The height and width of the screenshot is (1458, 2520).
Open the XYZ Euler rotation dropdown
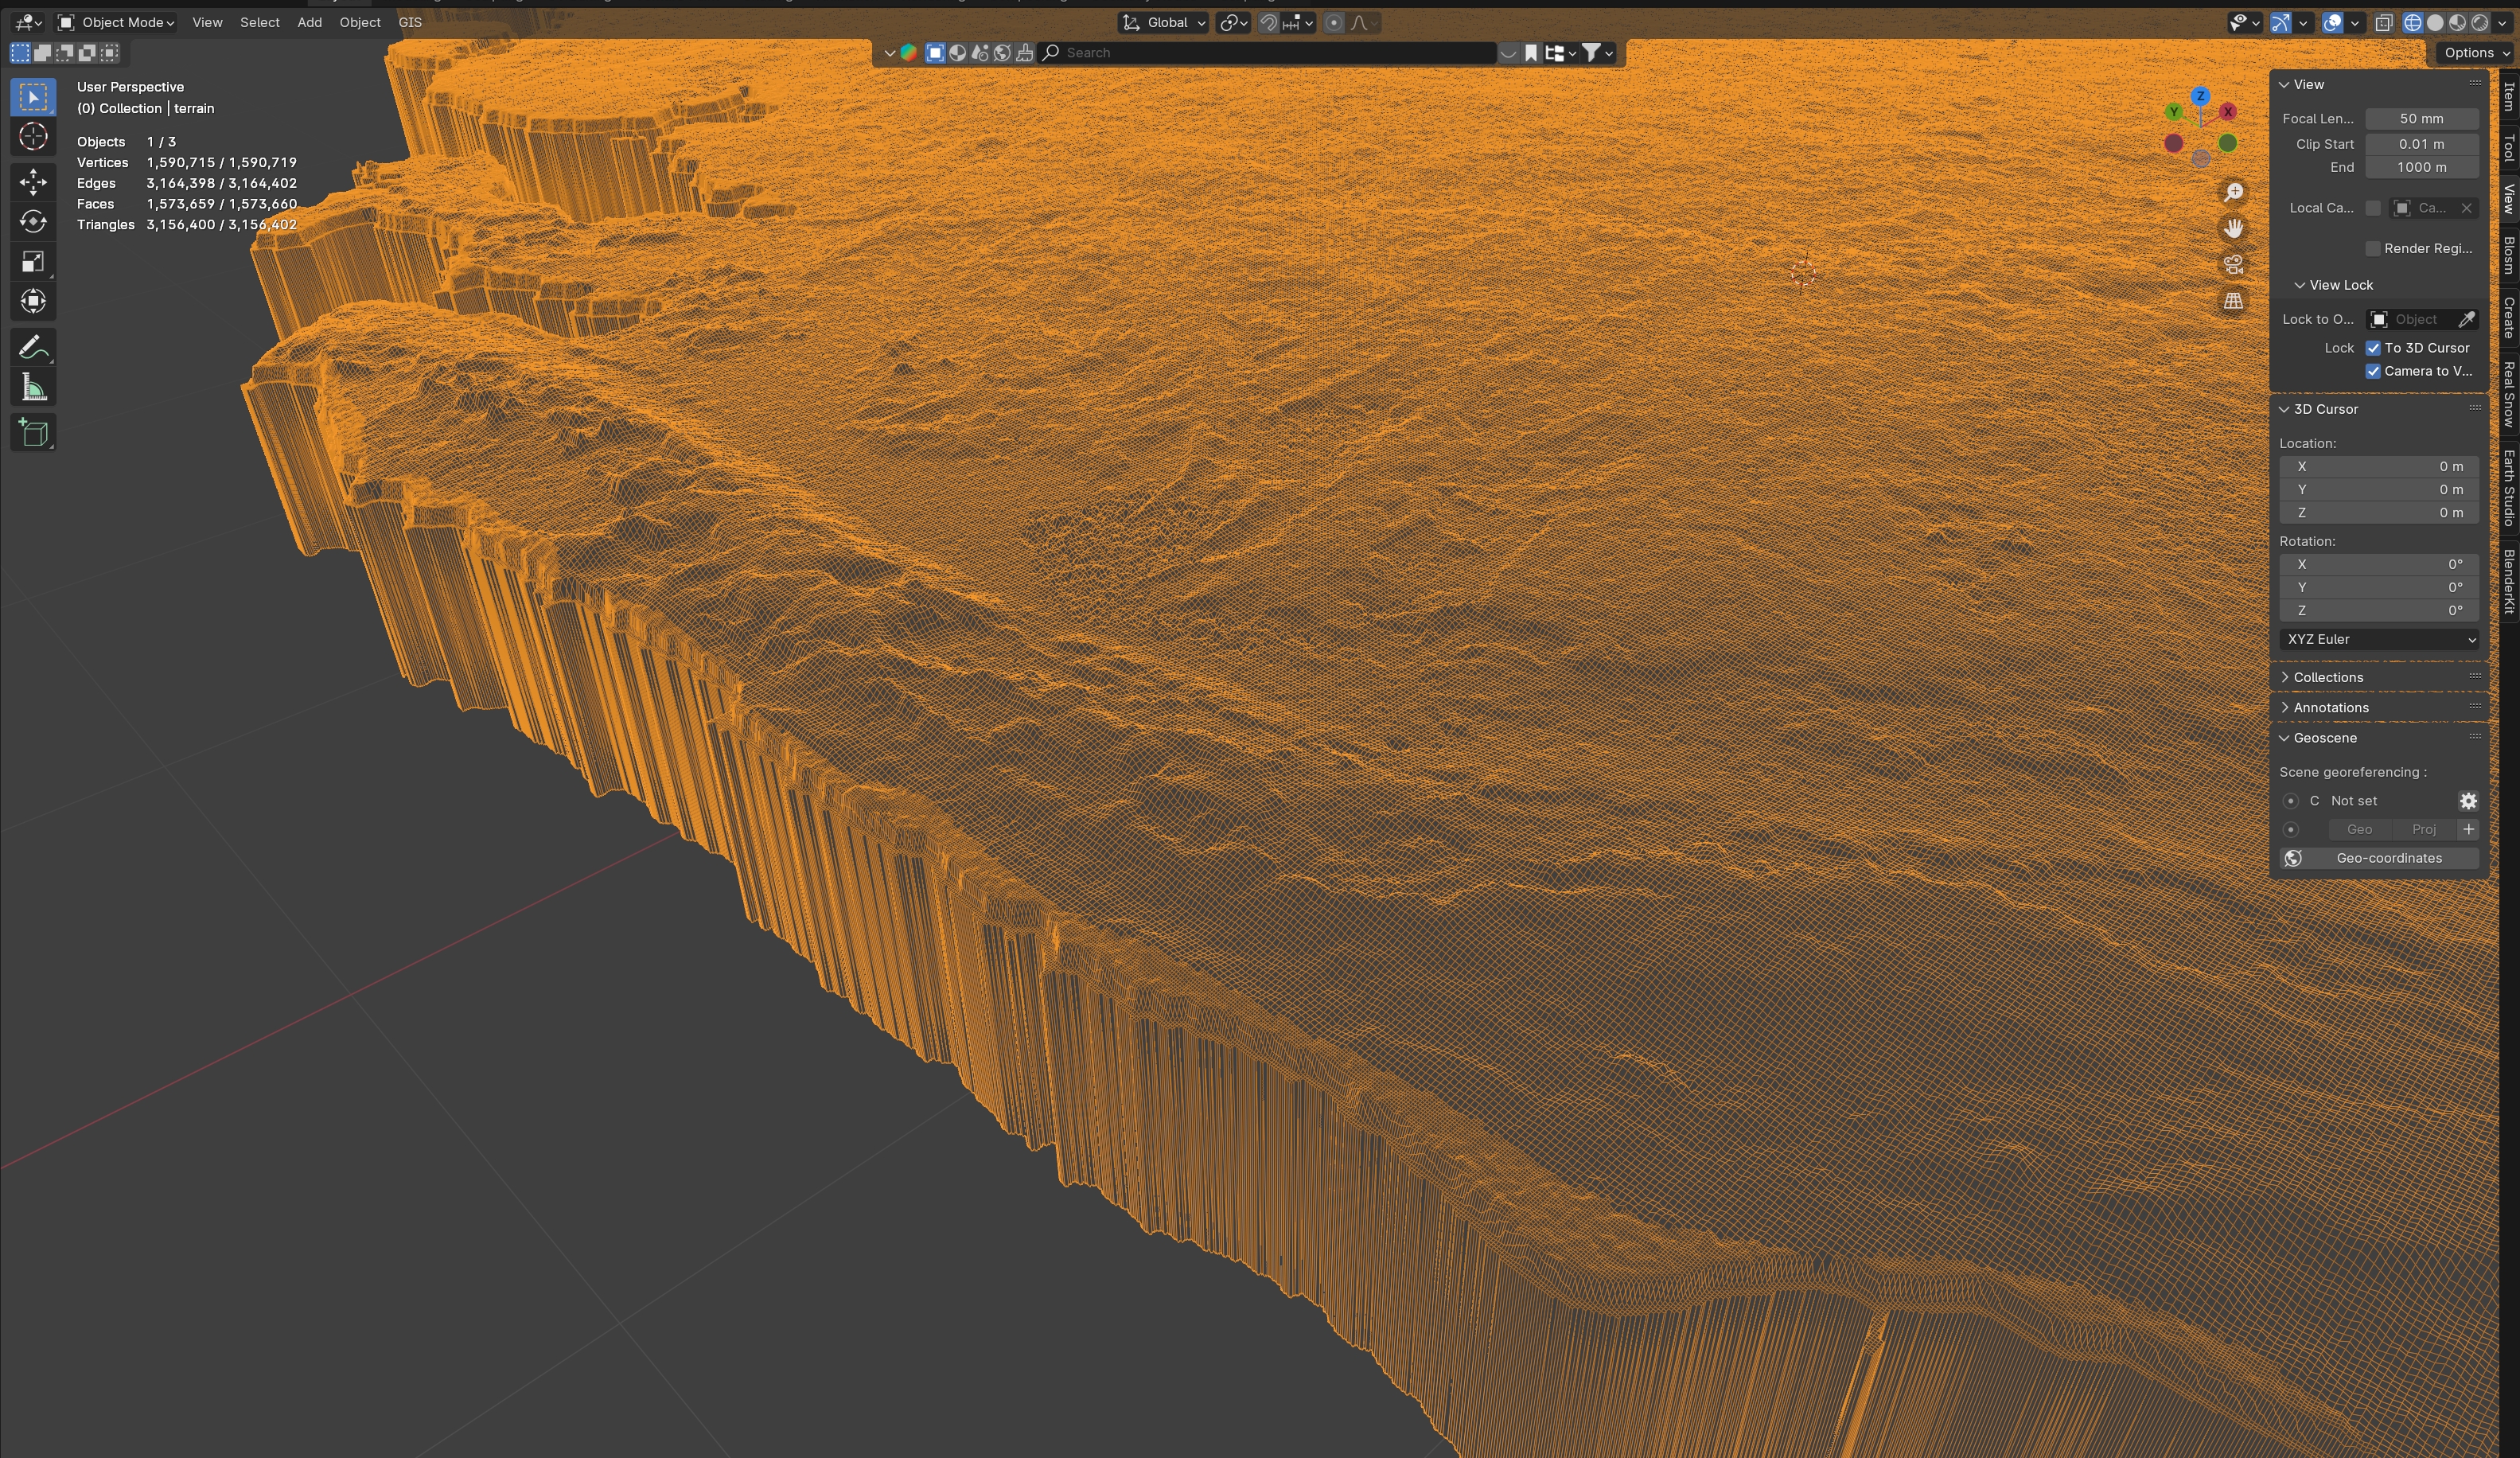pos(2379,639)
